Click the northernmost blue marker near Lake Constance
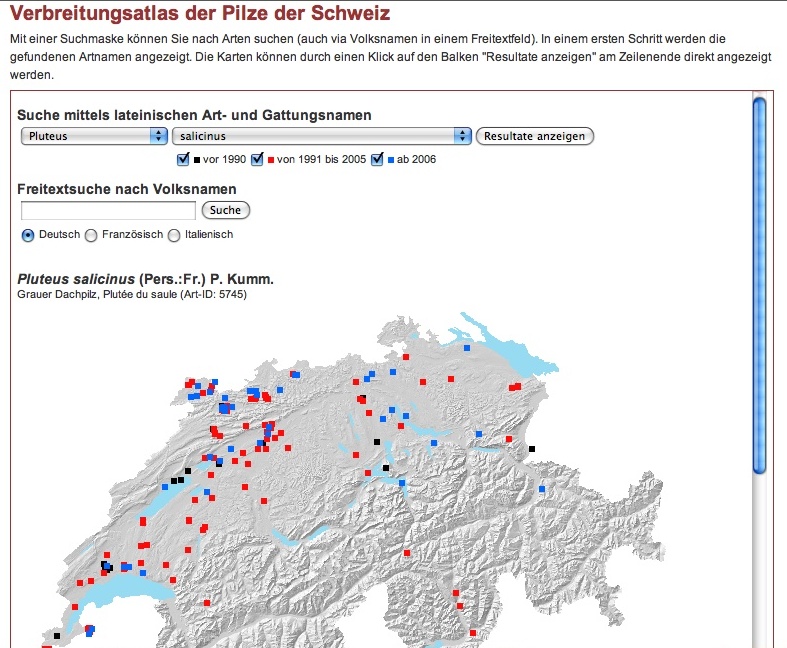787x648 pixels. pyautogui.click(x=467, y=349)
